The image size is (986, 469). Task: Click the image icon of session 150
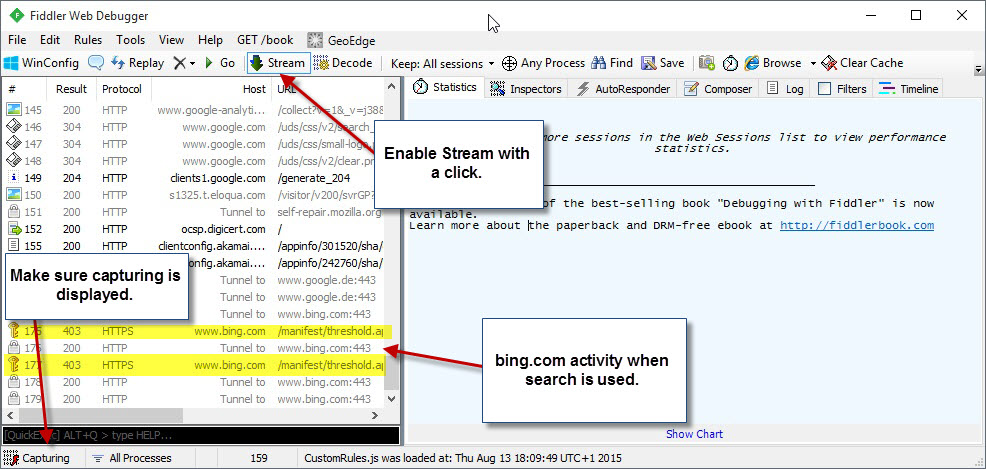pyautogui.click(x=13, y=195)
